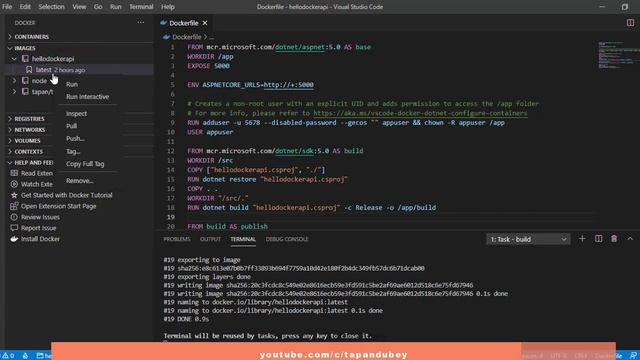Switch to the OUTPUT panel tab
This screenshot has height=360, width=640.
click(x=210, y=239)
